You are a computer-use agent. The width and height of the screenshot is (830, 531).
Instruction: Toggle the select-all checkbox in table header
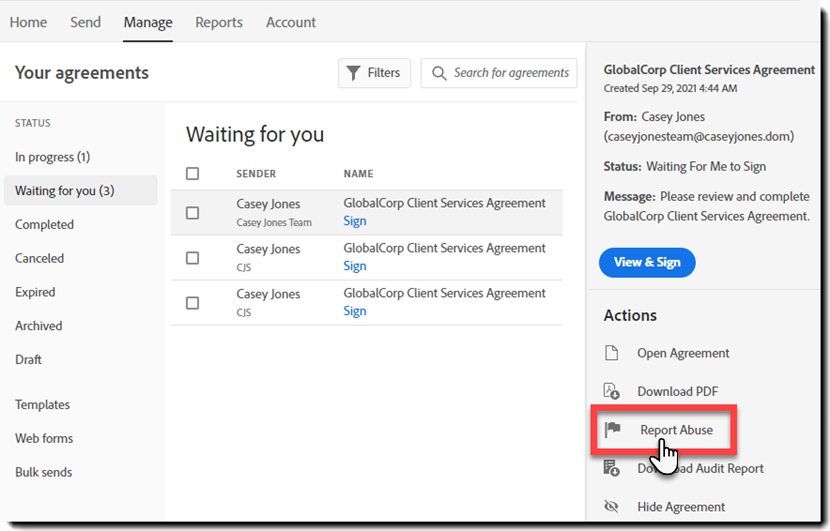pyautogui.click(x=193, y=174)
